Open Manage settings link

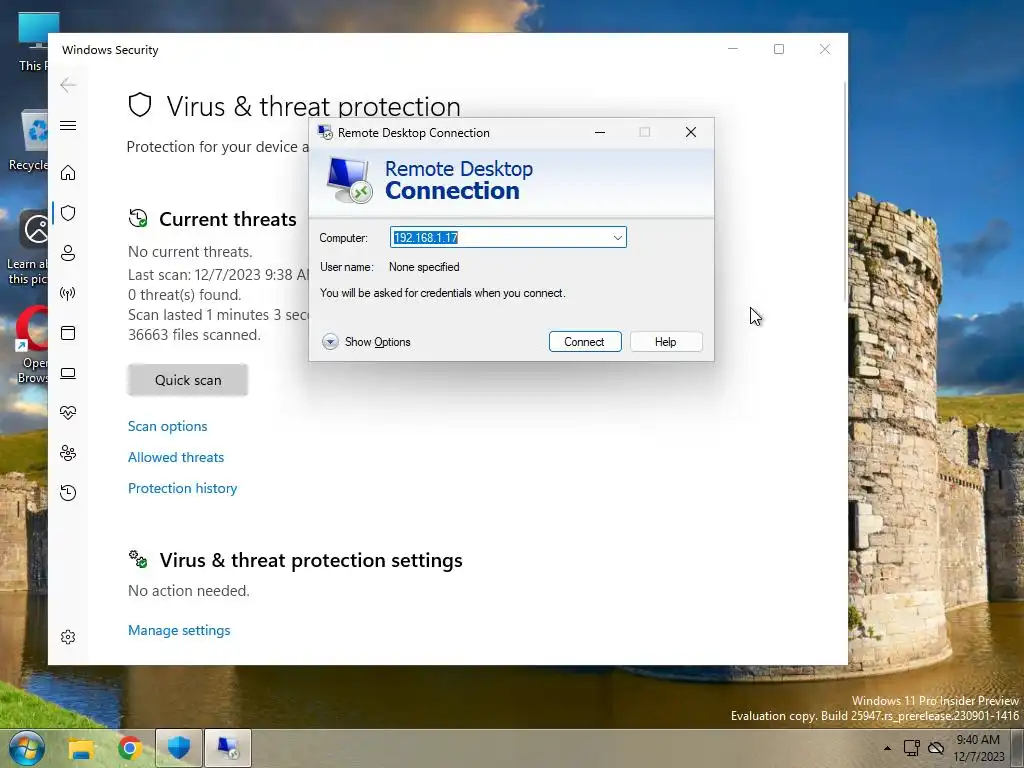179,630
